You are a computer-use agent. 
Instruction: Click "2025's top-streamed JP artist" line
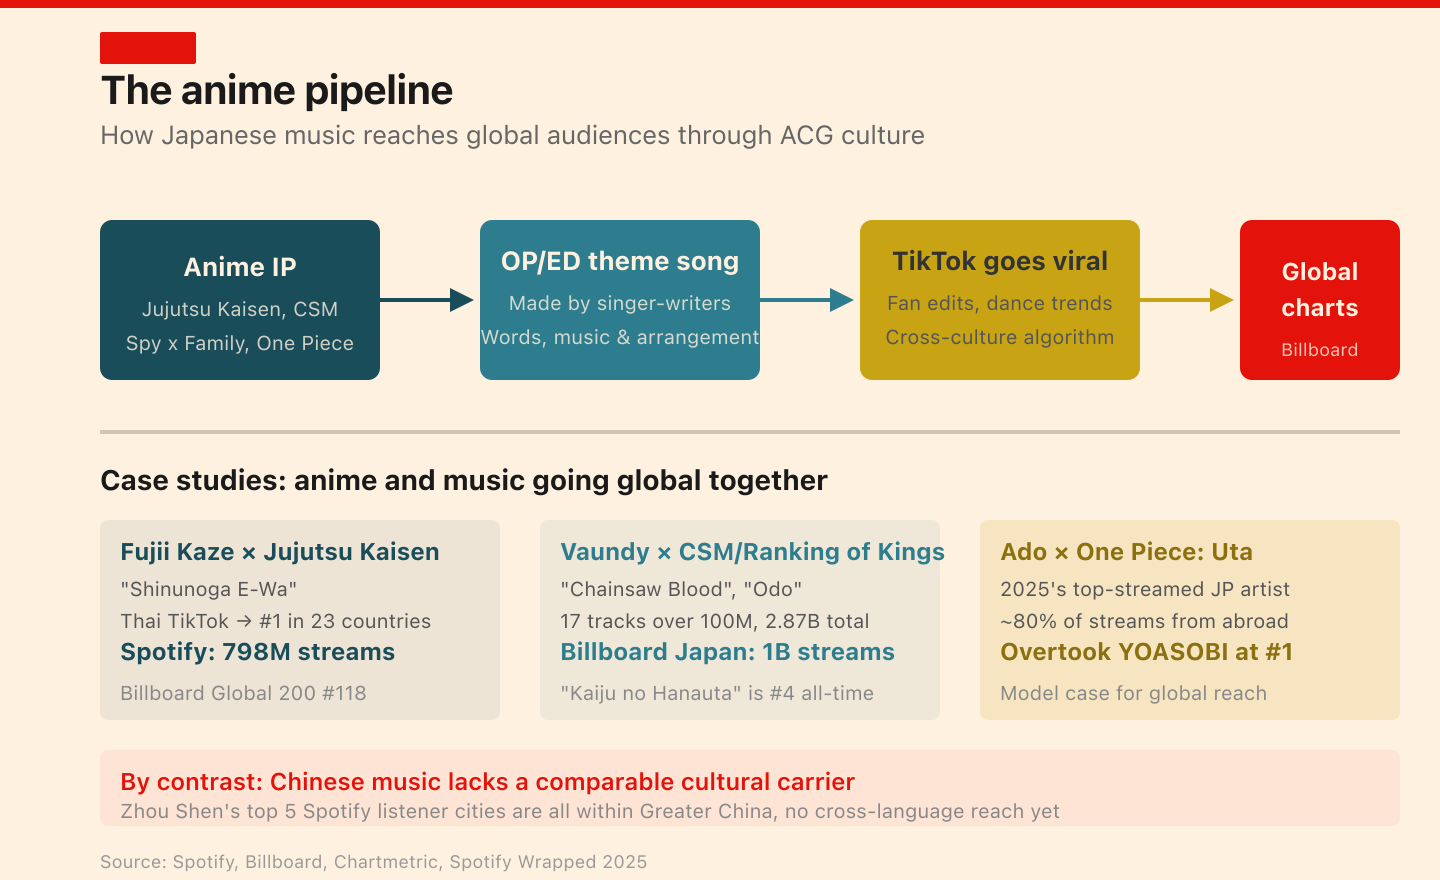pos(1145,589)
